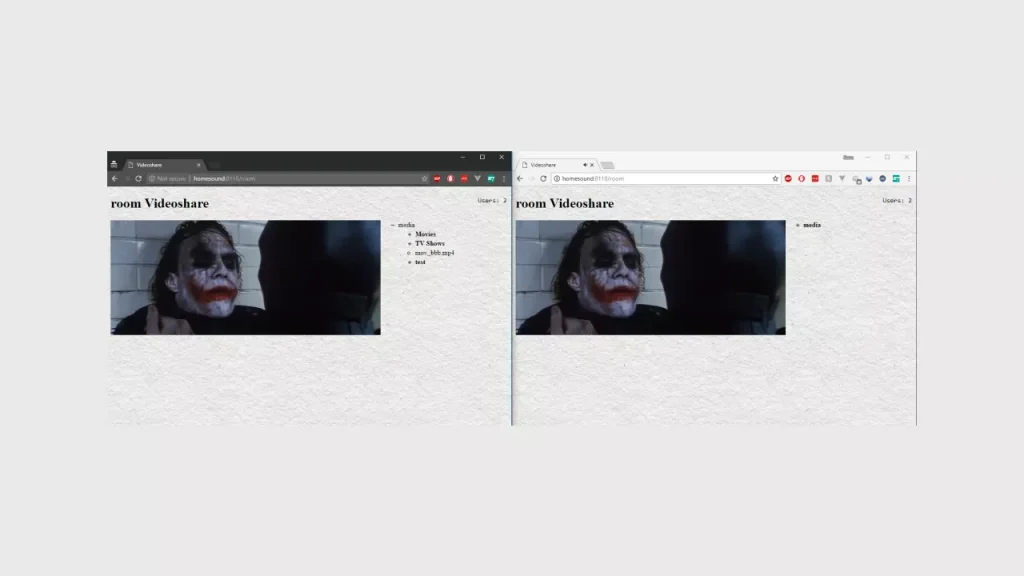Image resolution: width=1024 pixels, height=576 pixels.
Task: Click red ABP-style extension in light window
Action: click(788, 178)
